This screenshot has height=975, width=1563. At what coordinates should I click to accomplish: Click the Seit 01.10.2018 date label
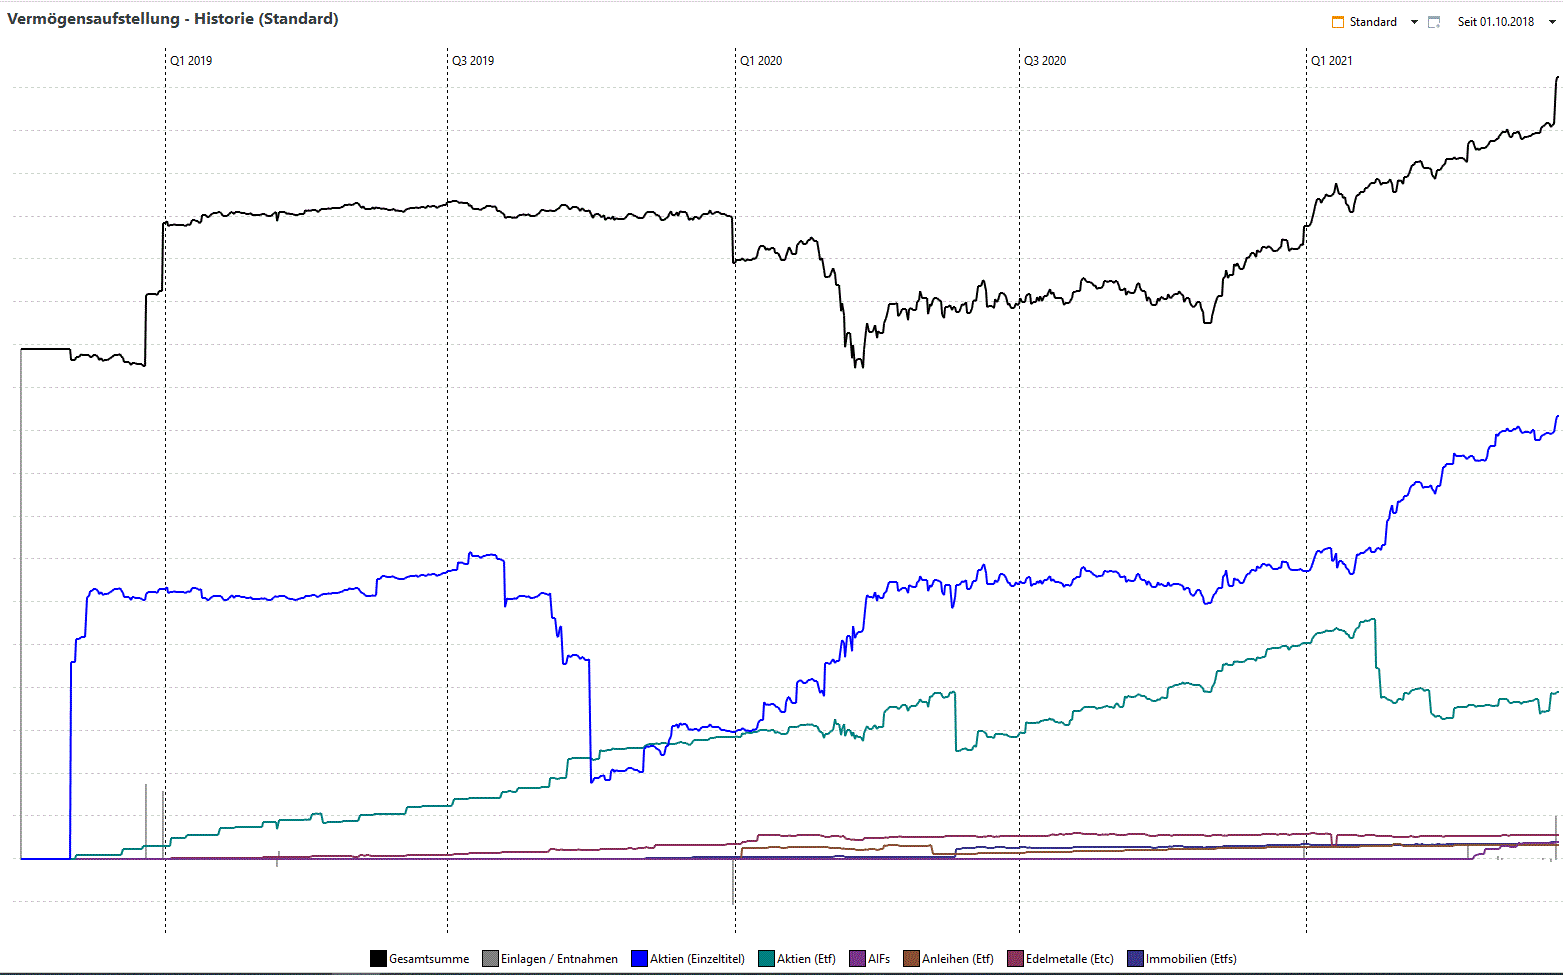[1496, 22]
